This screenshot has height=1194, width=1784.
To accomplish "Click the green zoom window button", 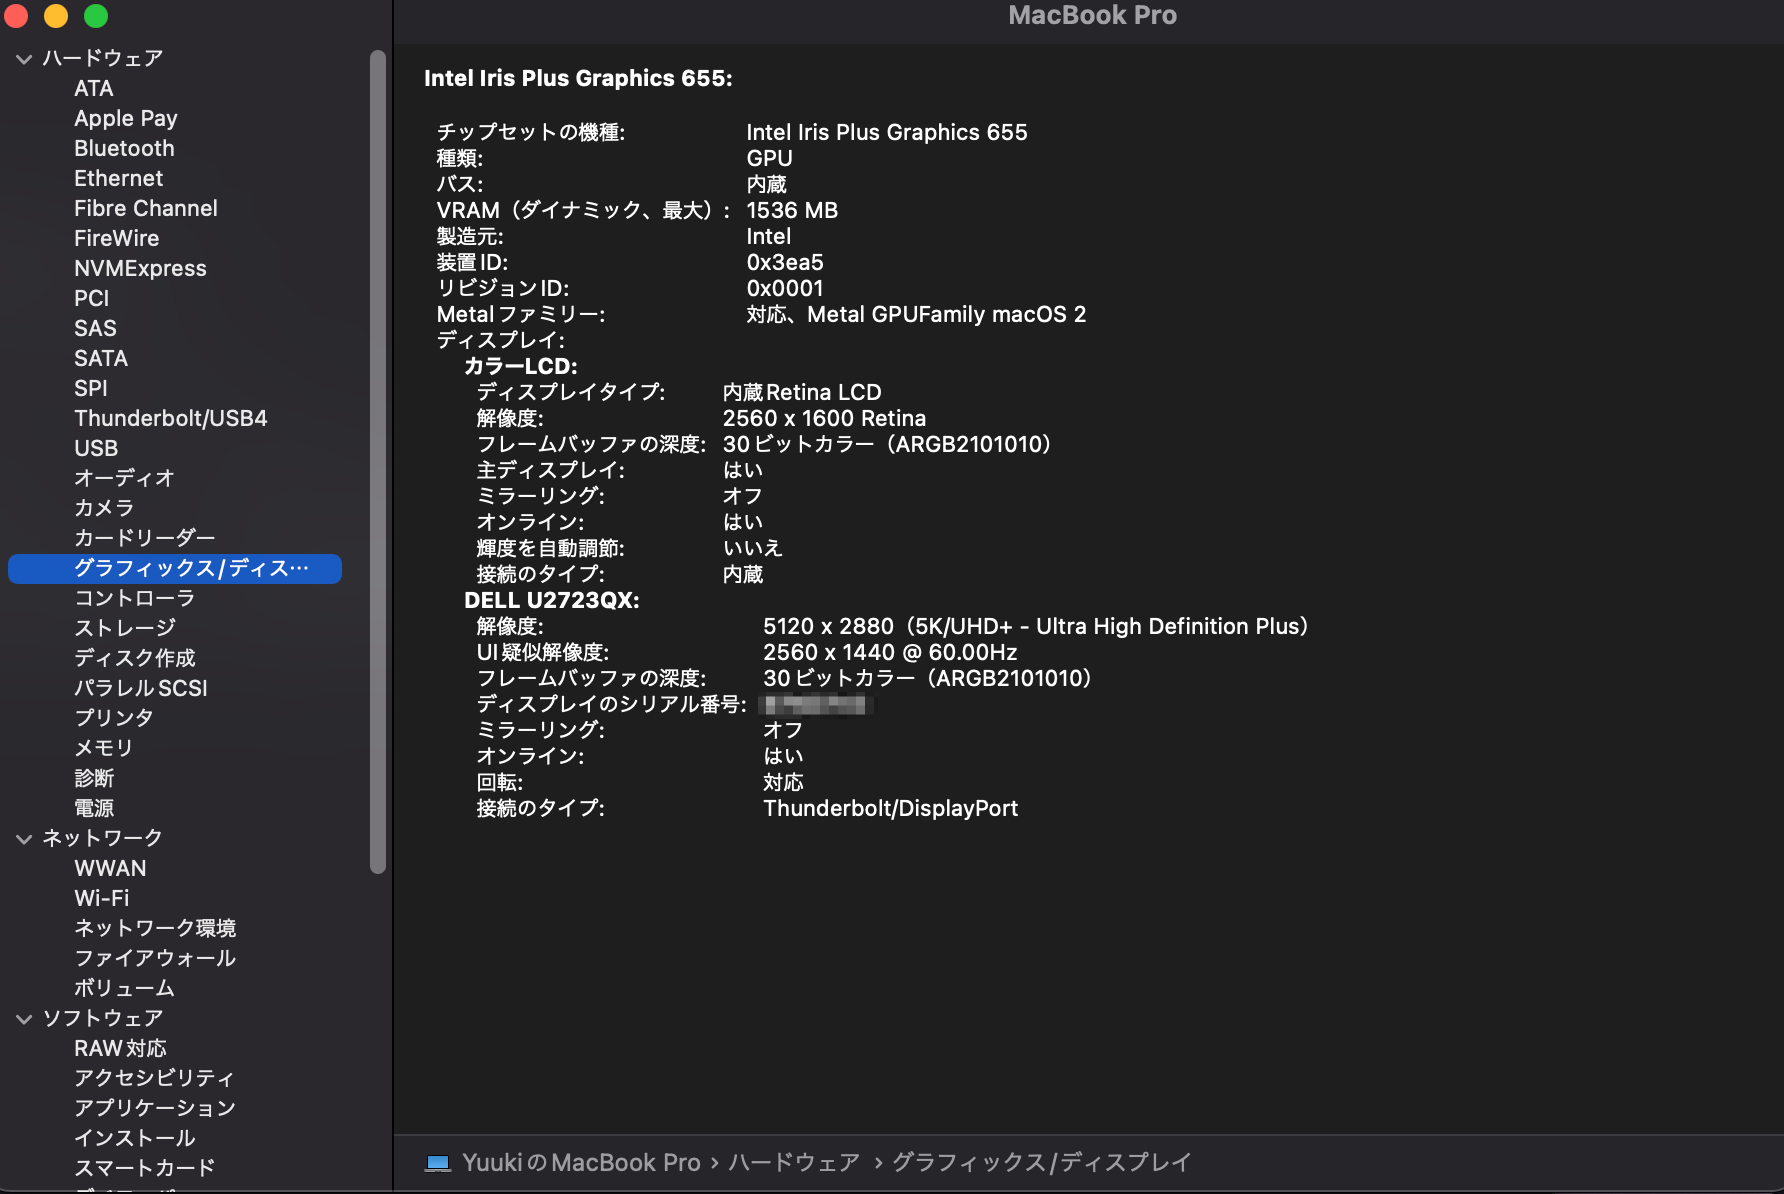I will click(x=96, y=15).
